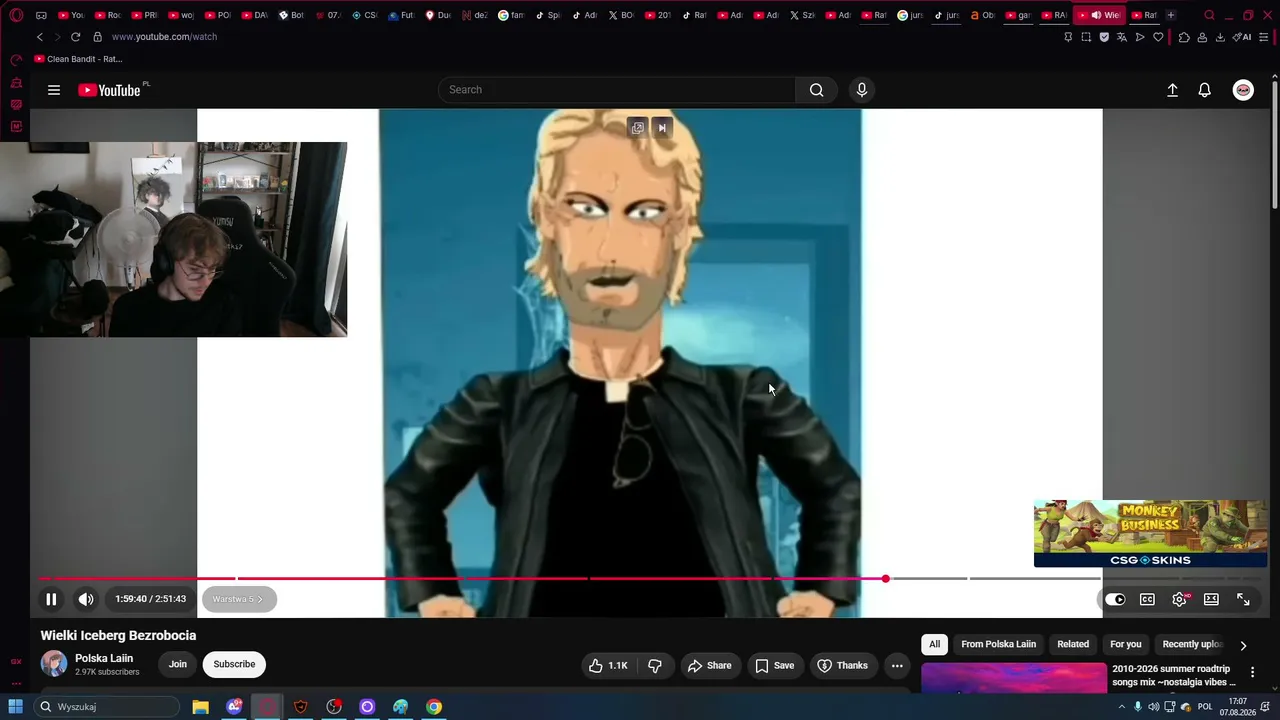Show hidden system tray icons
The width and height of the screenshot is (1280, 720).
coord(1121,707)
